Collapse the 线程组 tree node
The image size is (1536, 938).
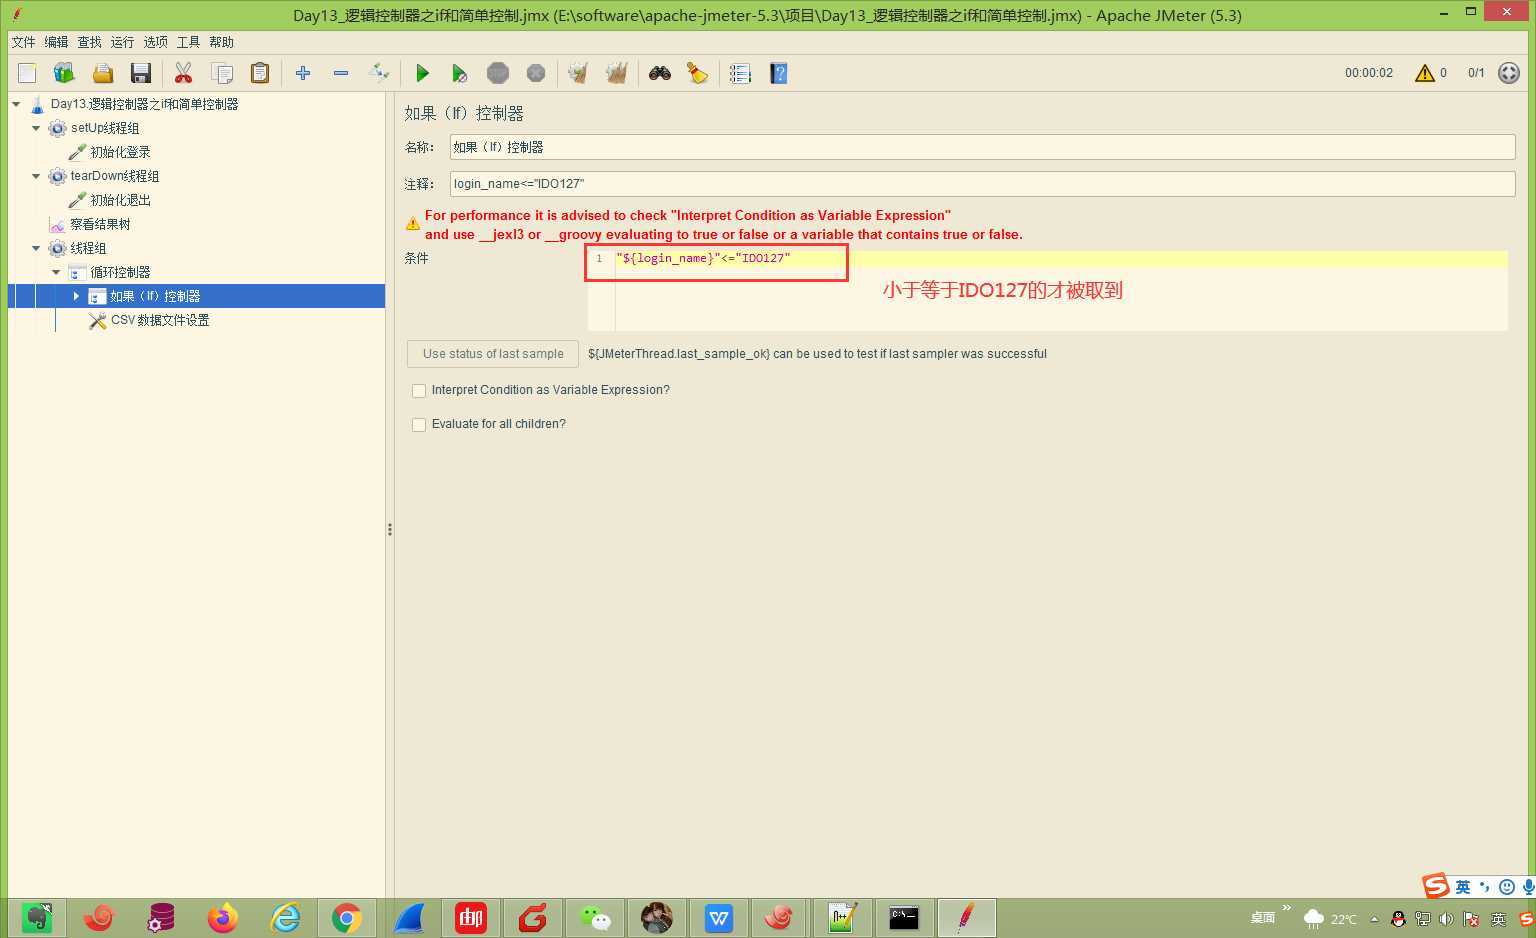pyautogui.click(x=37, y=248)
